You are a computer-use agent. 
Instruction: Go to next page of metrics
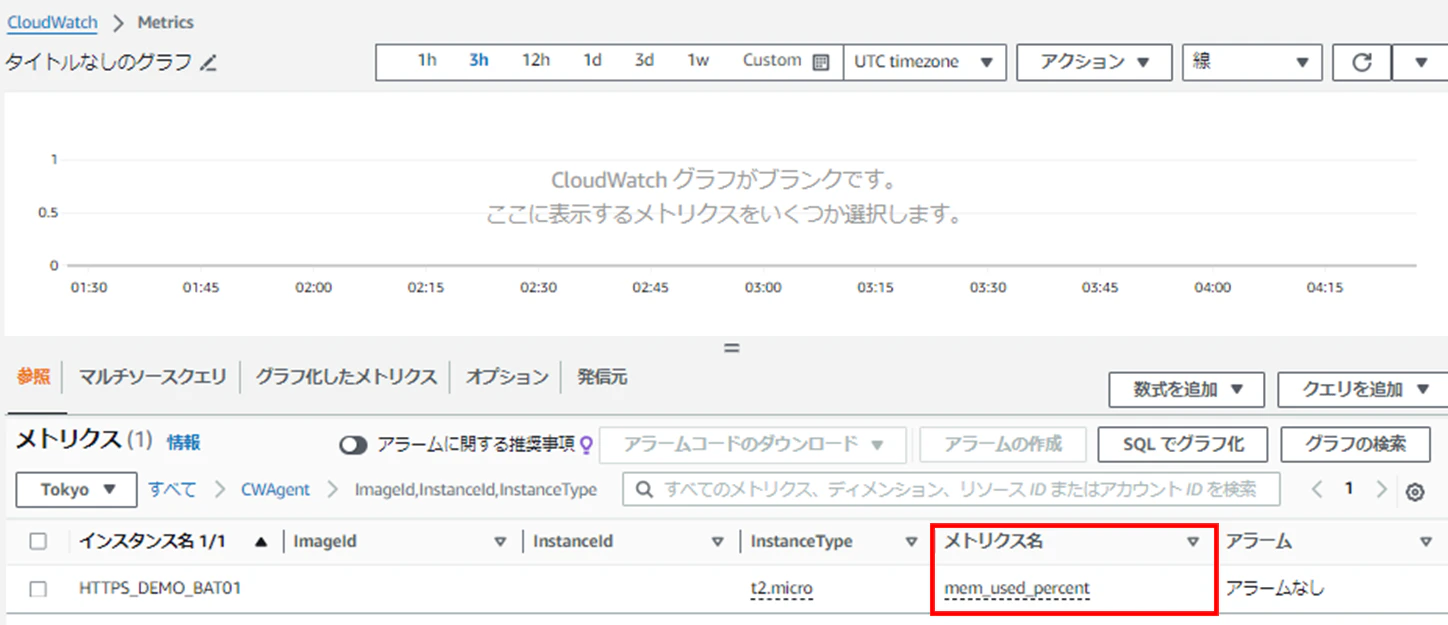point(1381,489)
